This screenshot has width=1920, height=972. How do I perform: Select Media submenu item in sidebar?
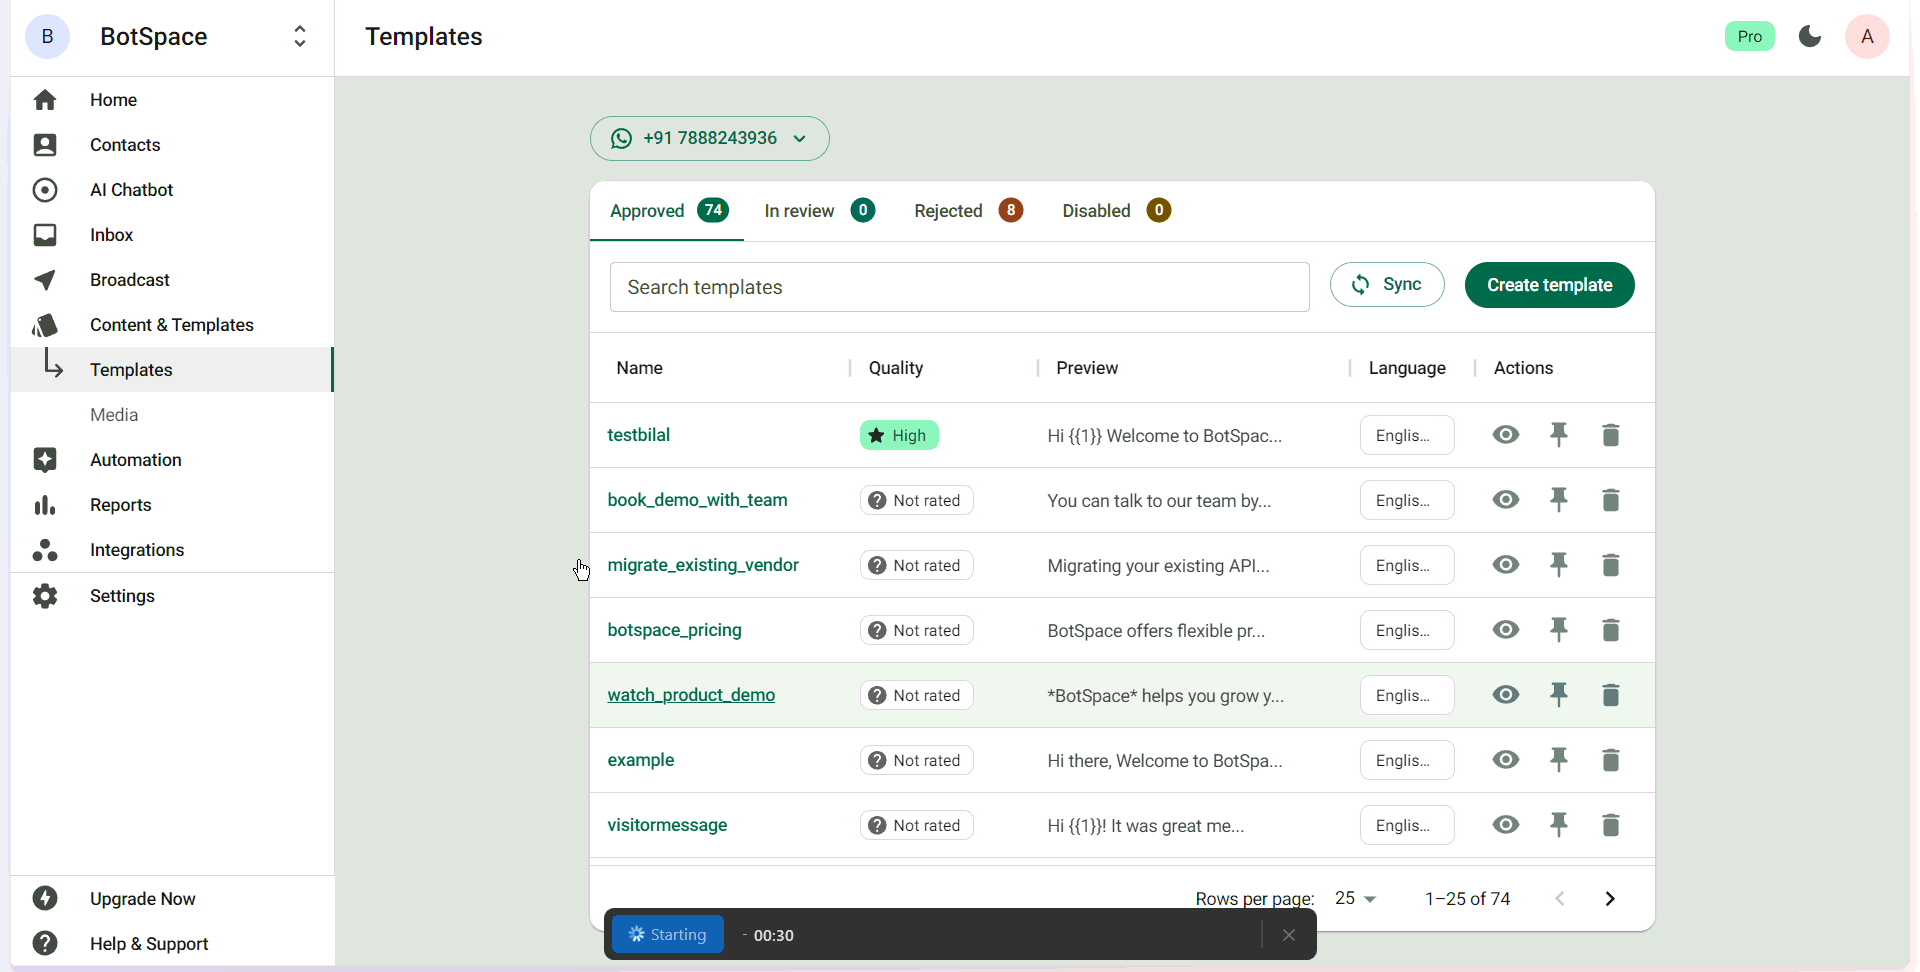point(172,415)
